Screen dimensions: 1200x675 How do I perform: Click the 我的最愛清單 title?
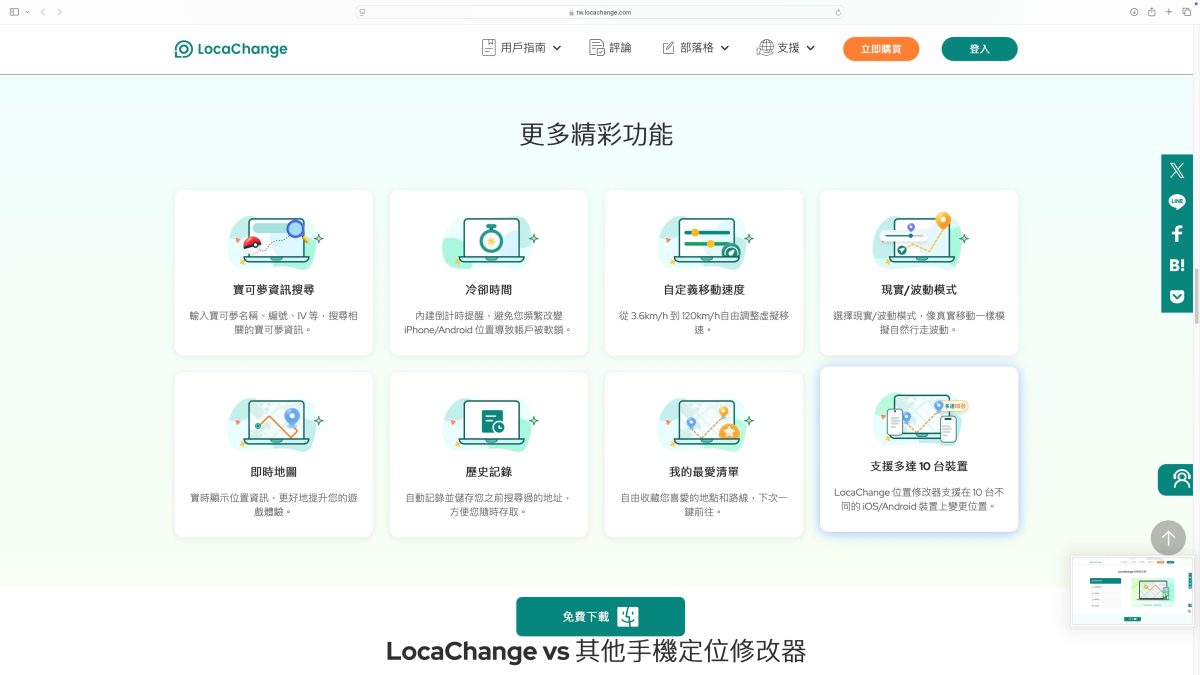(x=704, y=472)
